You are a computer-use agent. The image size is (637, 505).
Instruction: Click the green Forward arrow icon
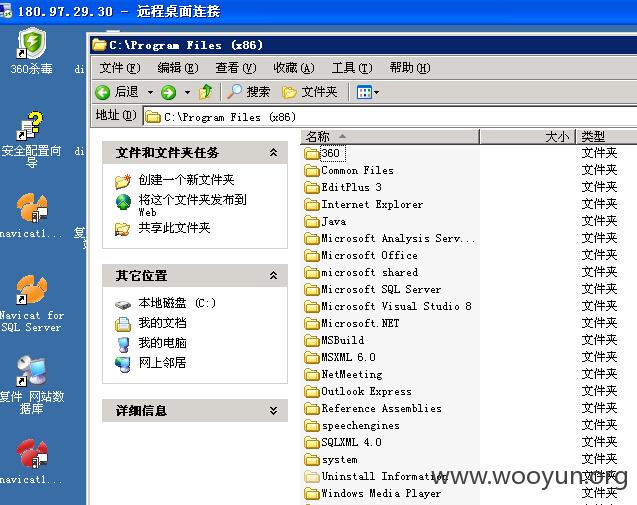click(x=168, y=93)
